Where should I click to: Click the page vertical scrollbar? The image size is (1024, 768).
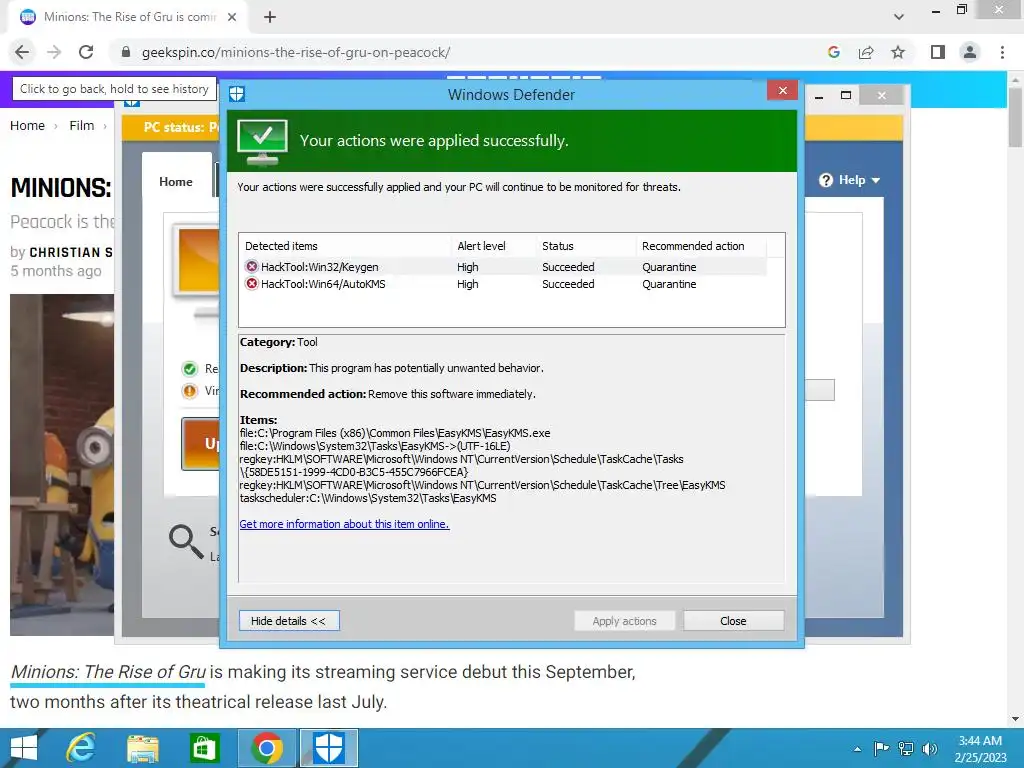pos(1015,118)
